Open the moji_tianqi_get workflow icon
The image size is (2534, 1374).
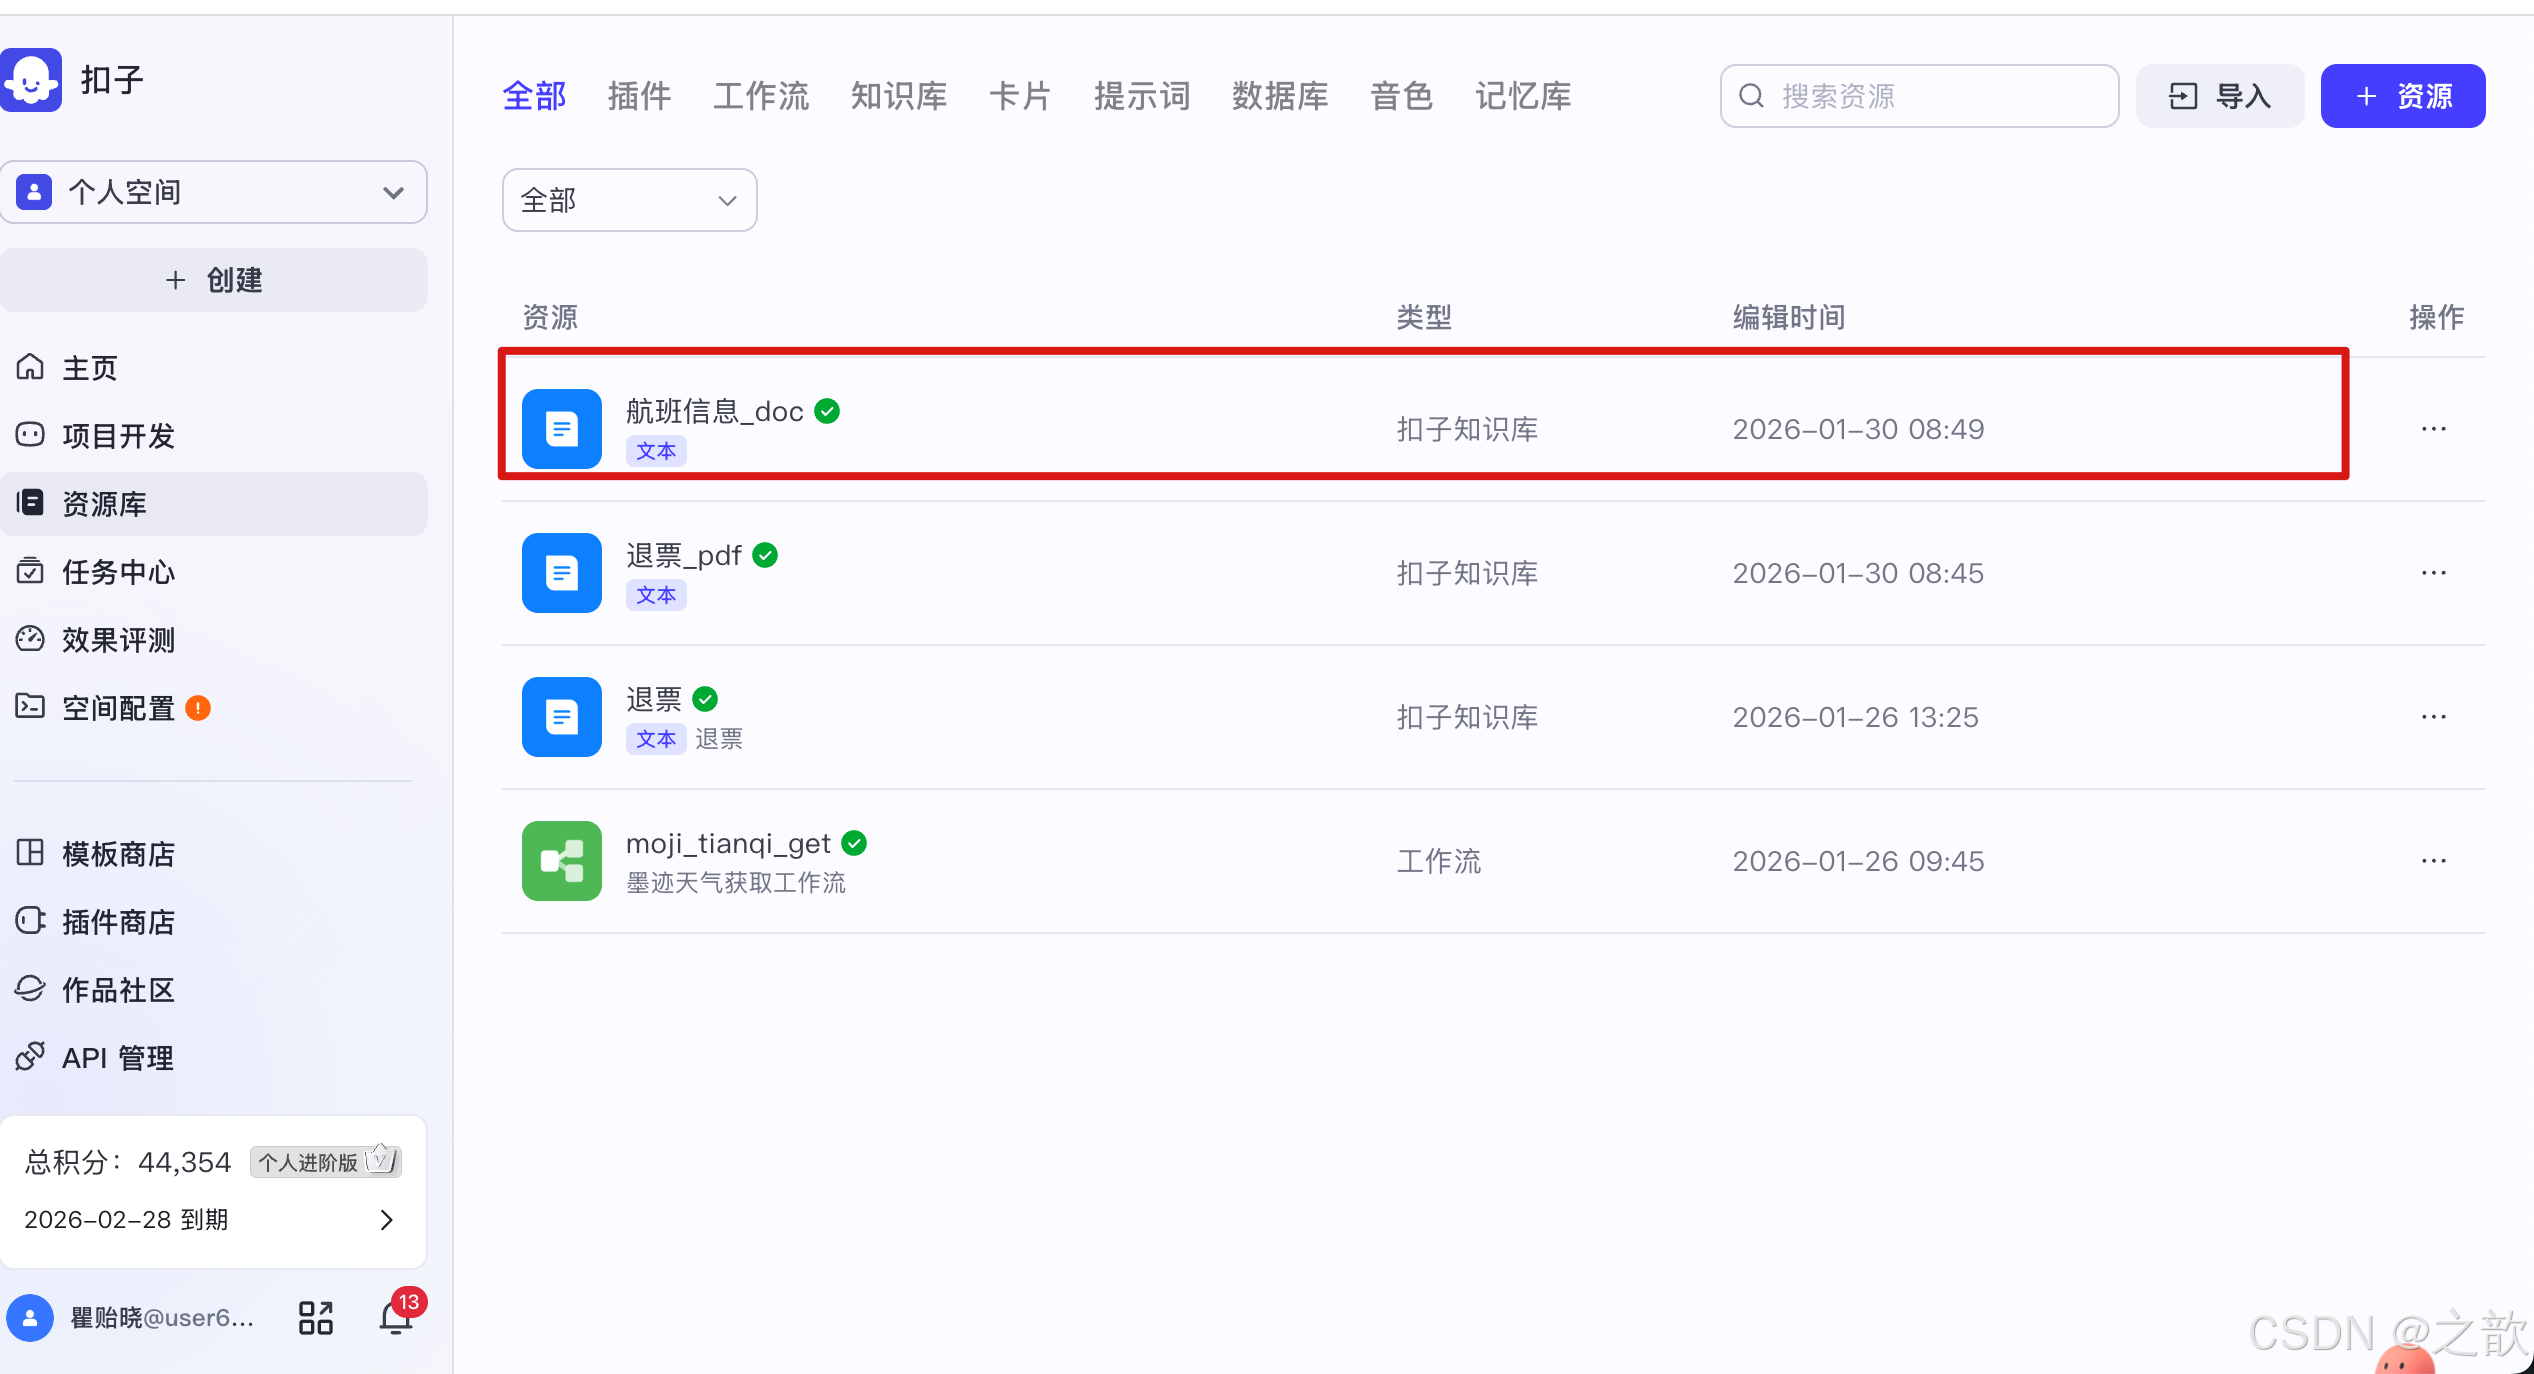(x=561, y=861)
